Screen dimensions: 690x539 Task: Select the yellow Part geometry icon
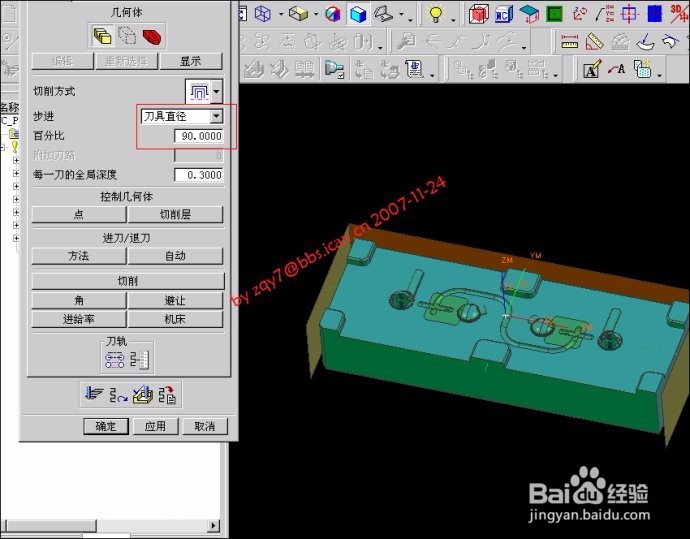103,36
